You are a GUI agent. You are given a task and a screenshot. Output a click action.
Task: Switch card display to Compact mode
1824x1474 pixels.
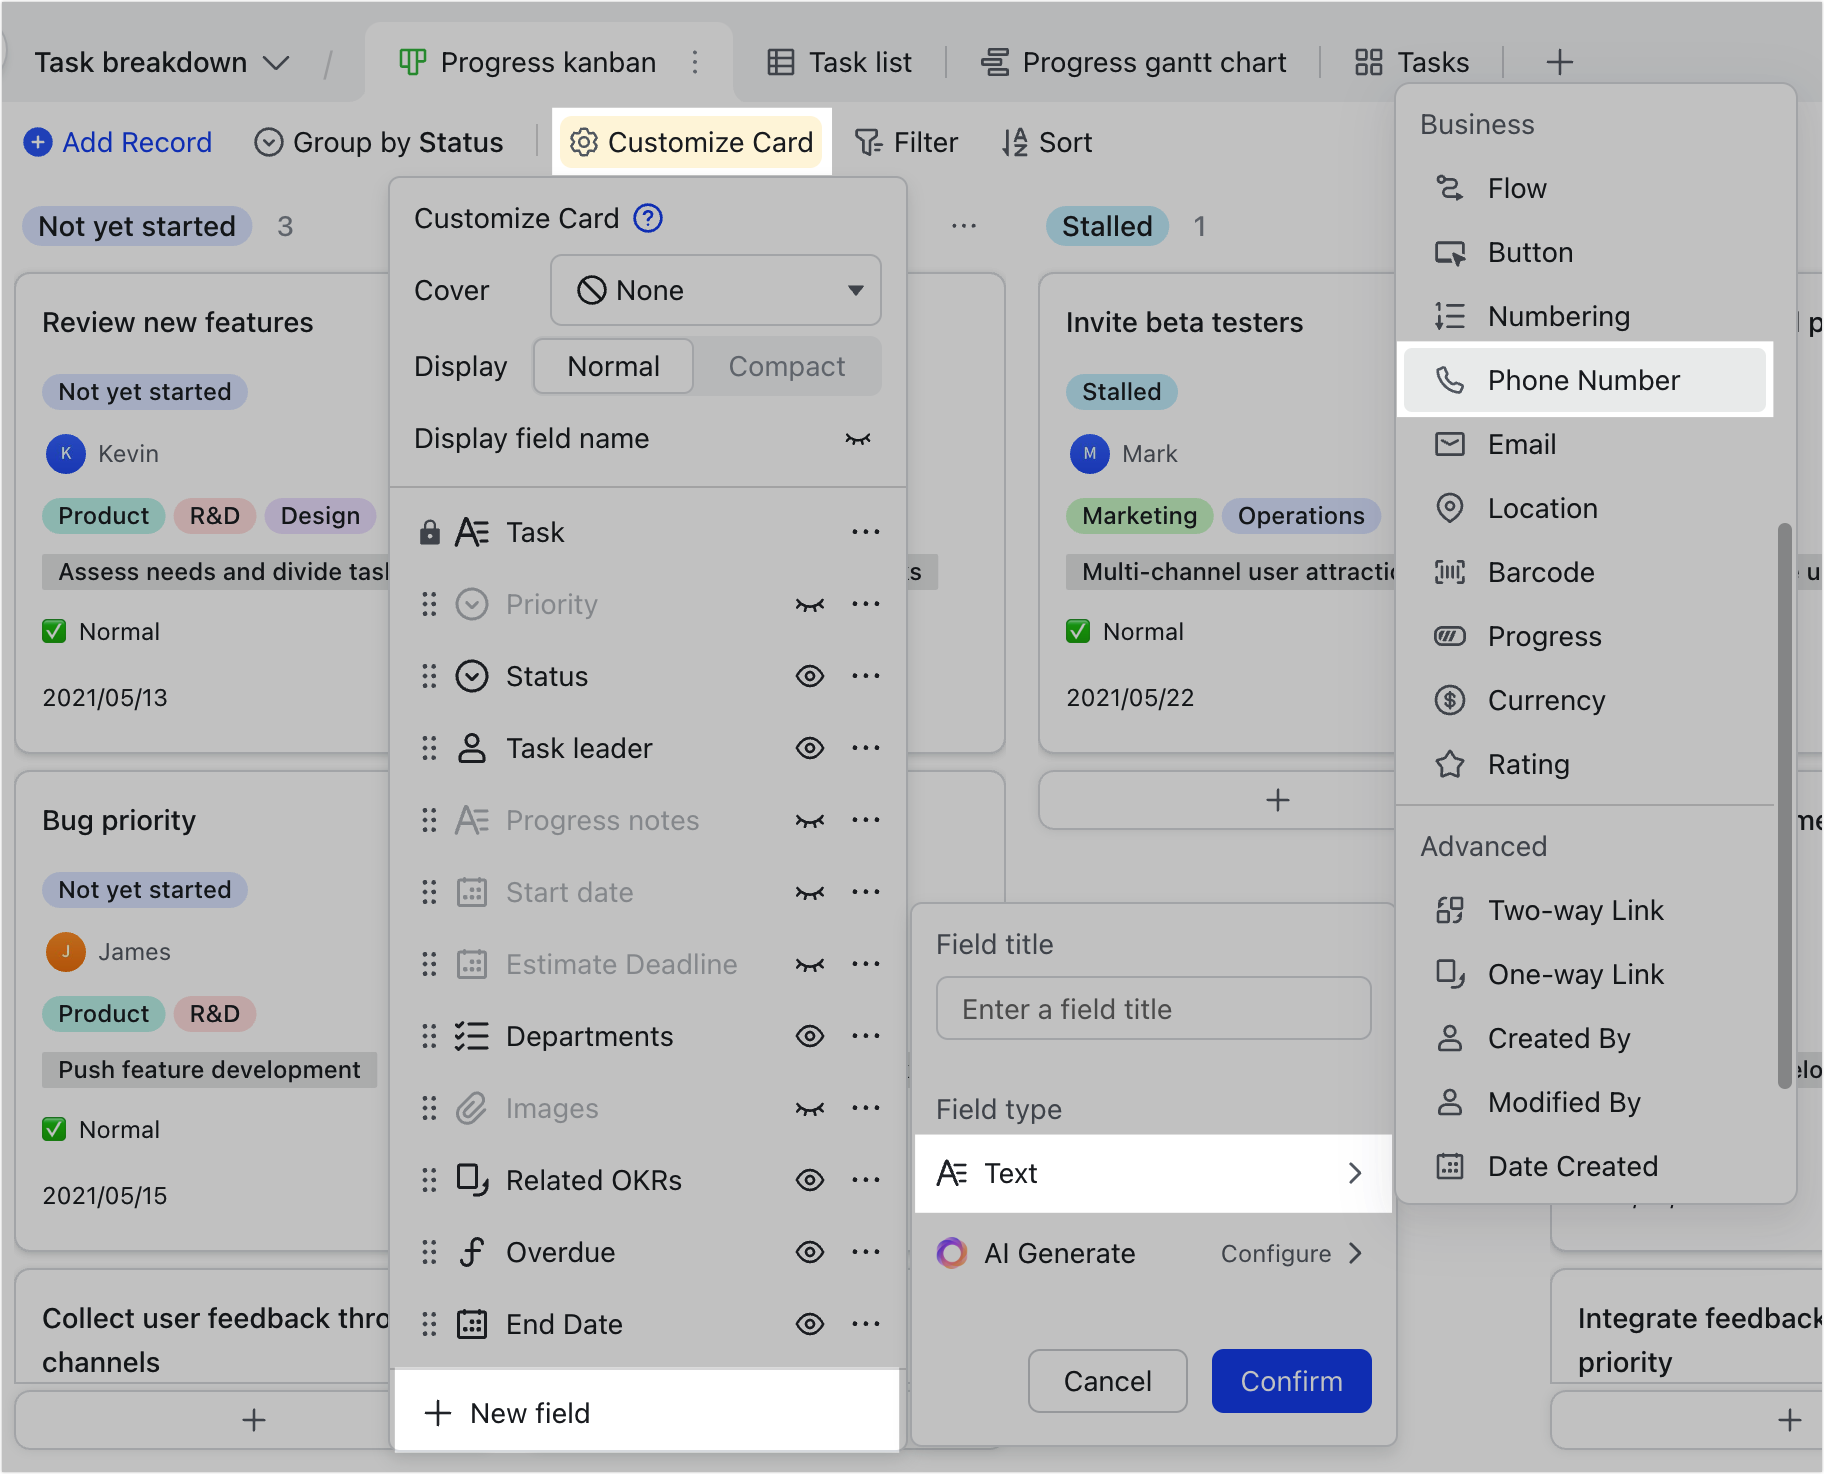[x=787, y=366]
